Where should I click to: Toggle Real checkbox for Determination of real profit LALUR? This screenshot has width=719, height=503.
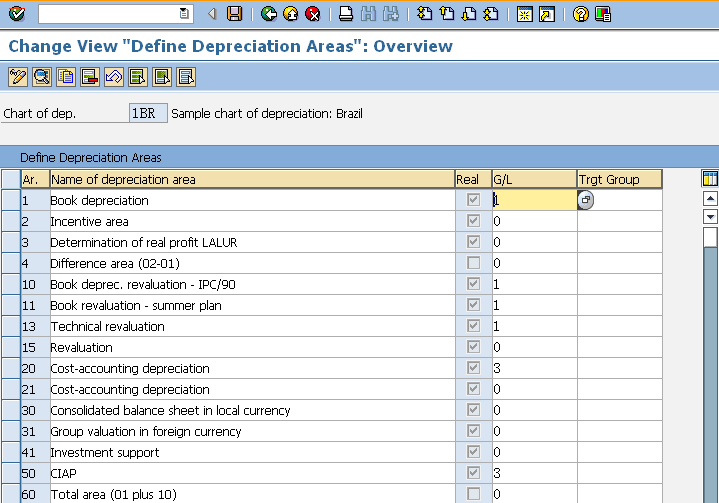point(473,242)
